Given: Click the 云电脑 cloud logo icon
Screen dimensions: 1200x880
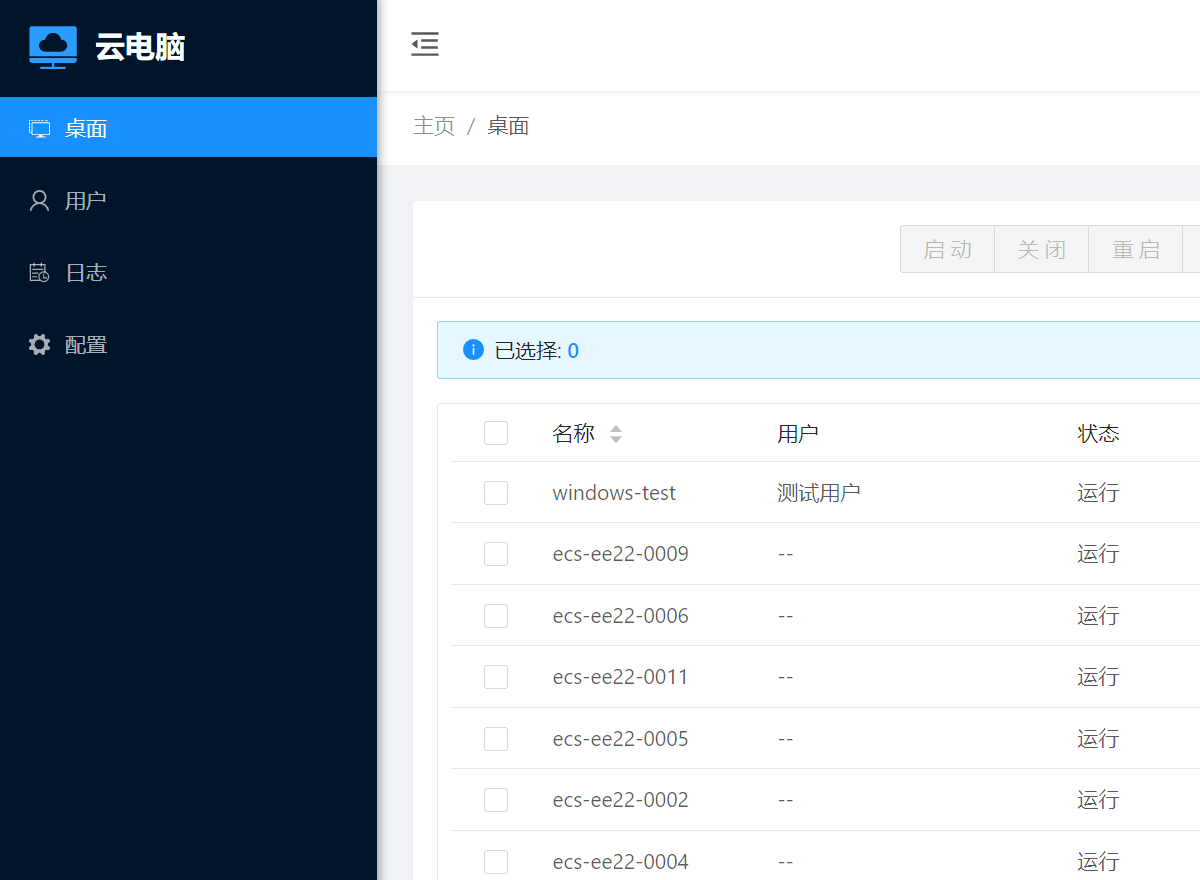Looking at the screenshot, I should [52, 47].
